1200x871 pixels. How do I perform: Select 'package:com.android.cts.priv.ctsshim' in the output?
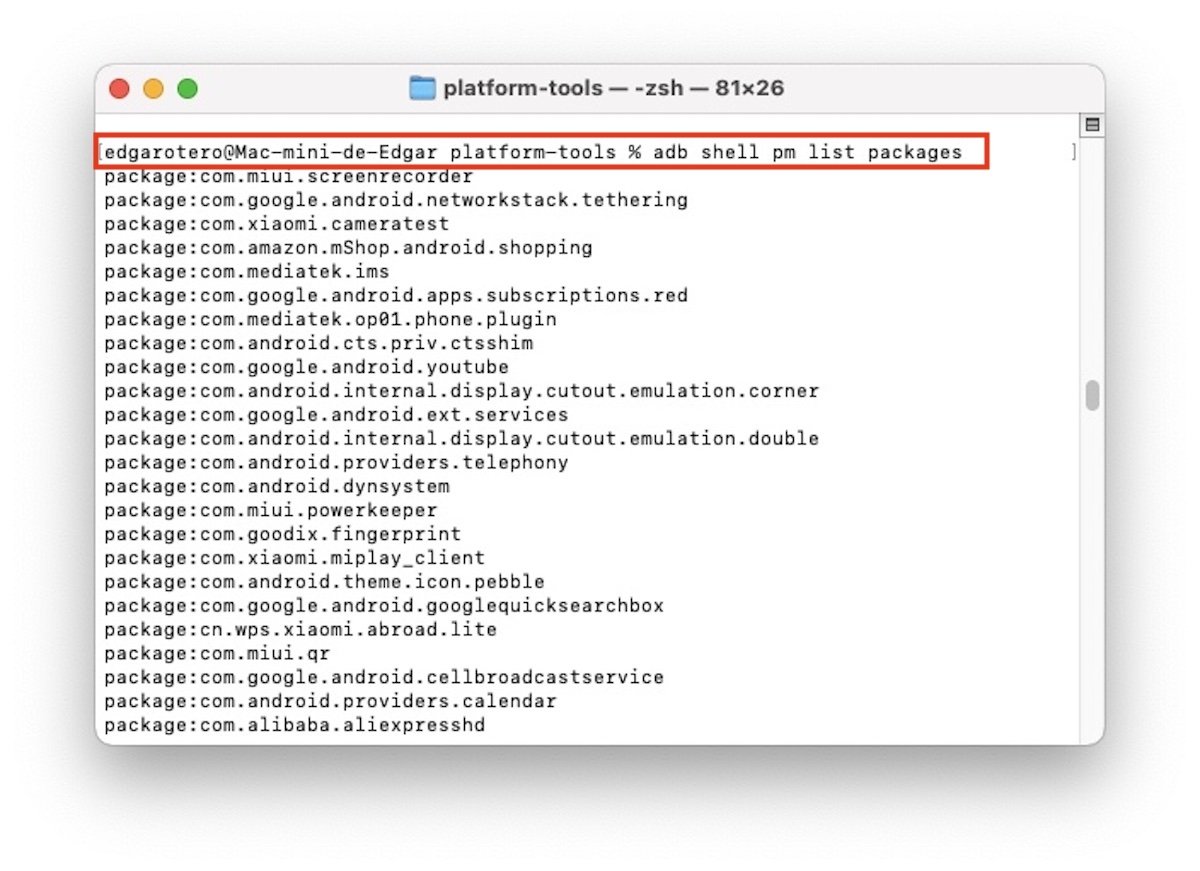tap(319, 343)
